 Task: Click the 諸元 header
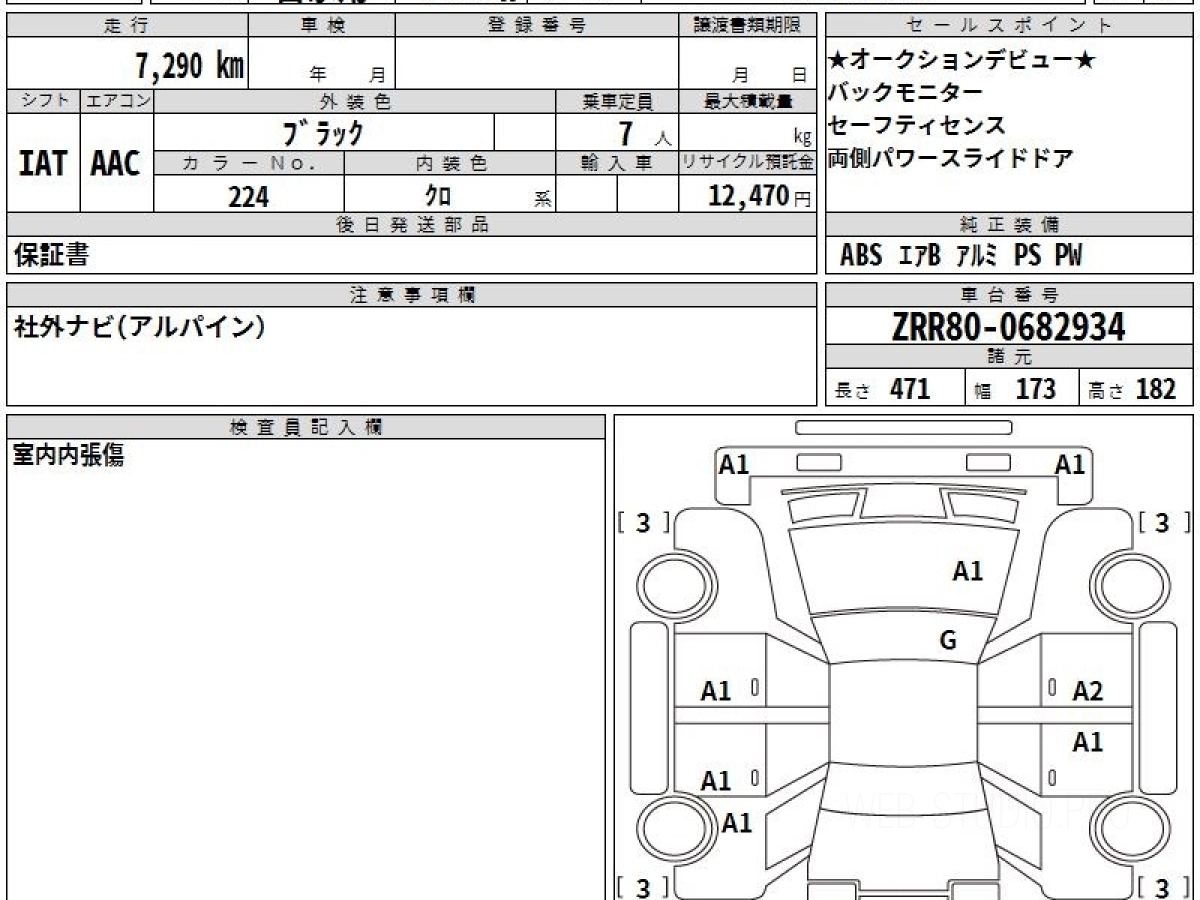tap(1010, 357)
